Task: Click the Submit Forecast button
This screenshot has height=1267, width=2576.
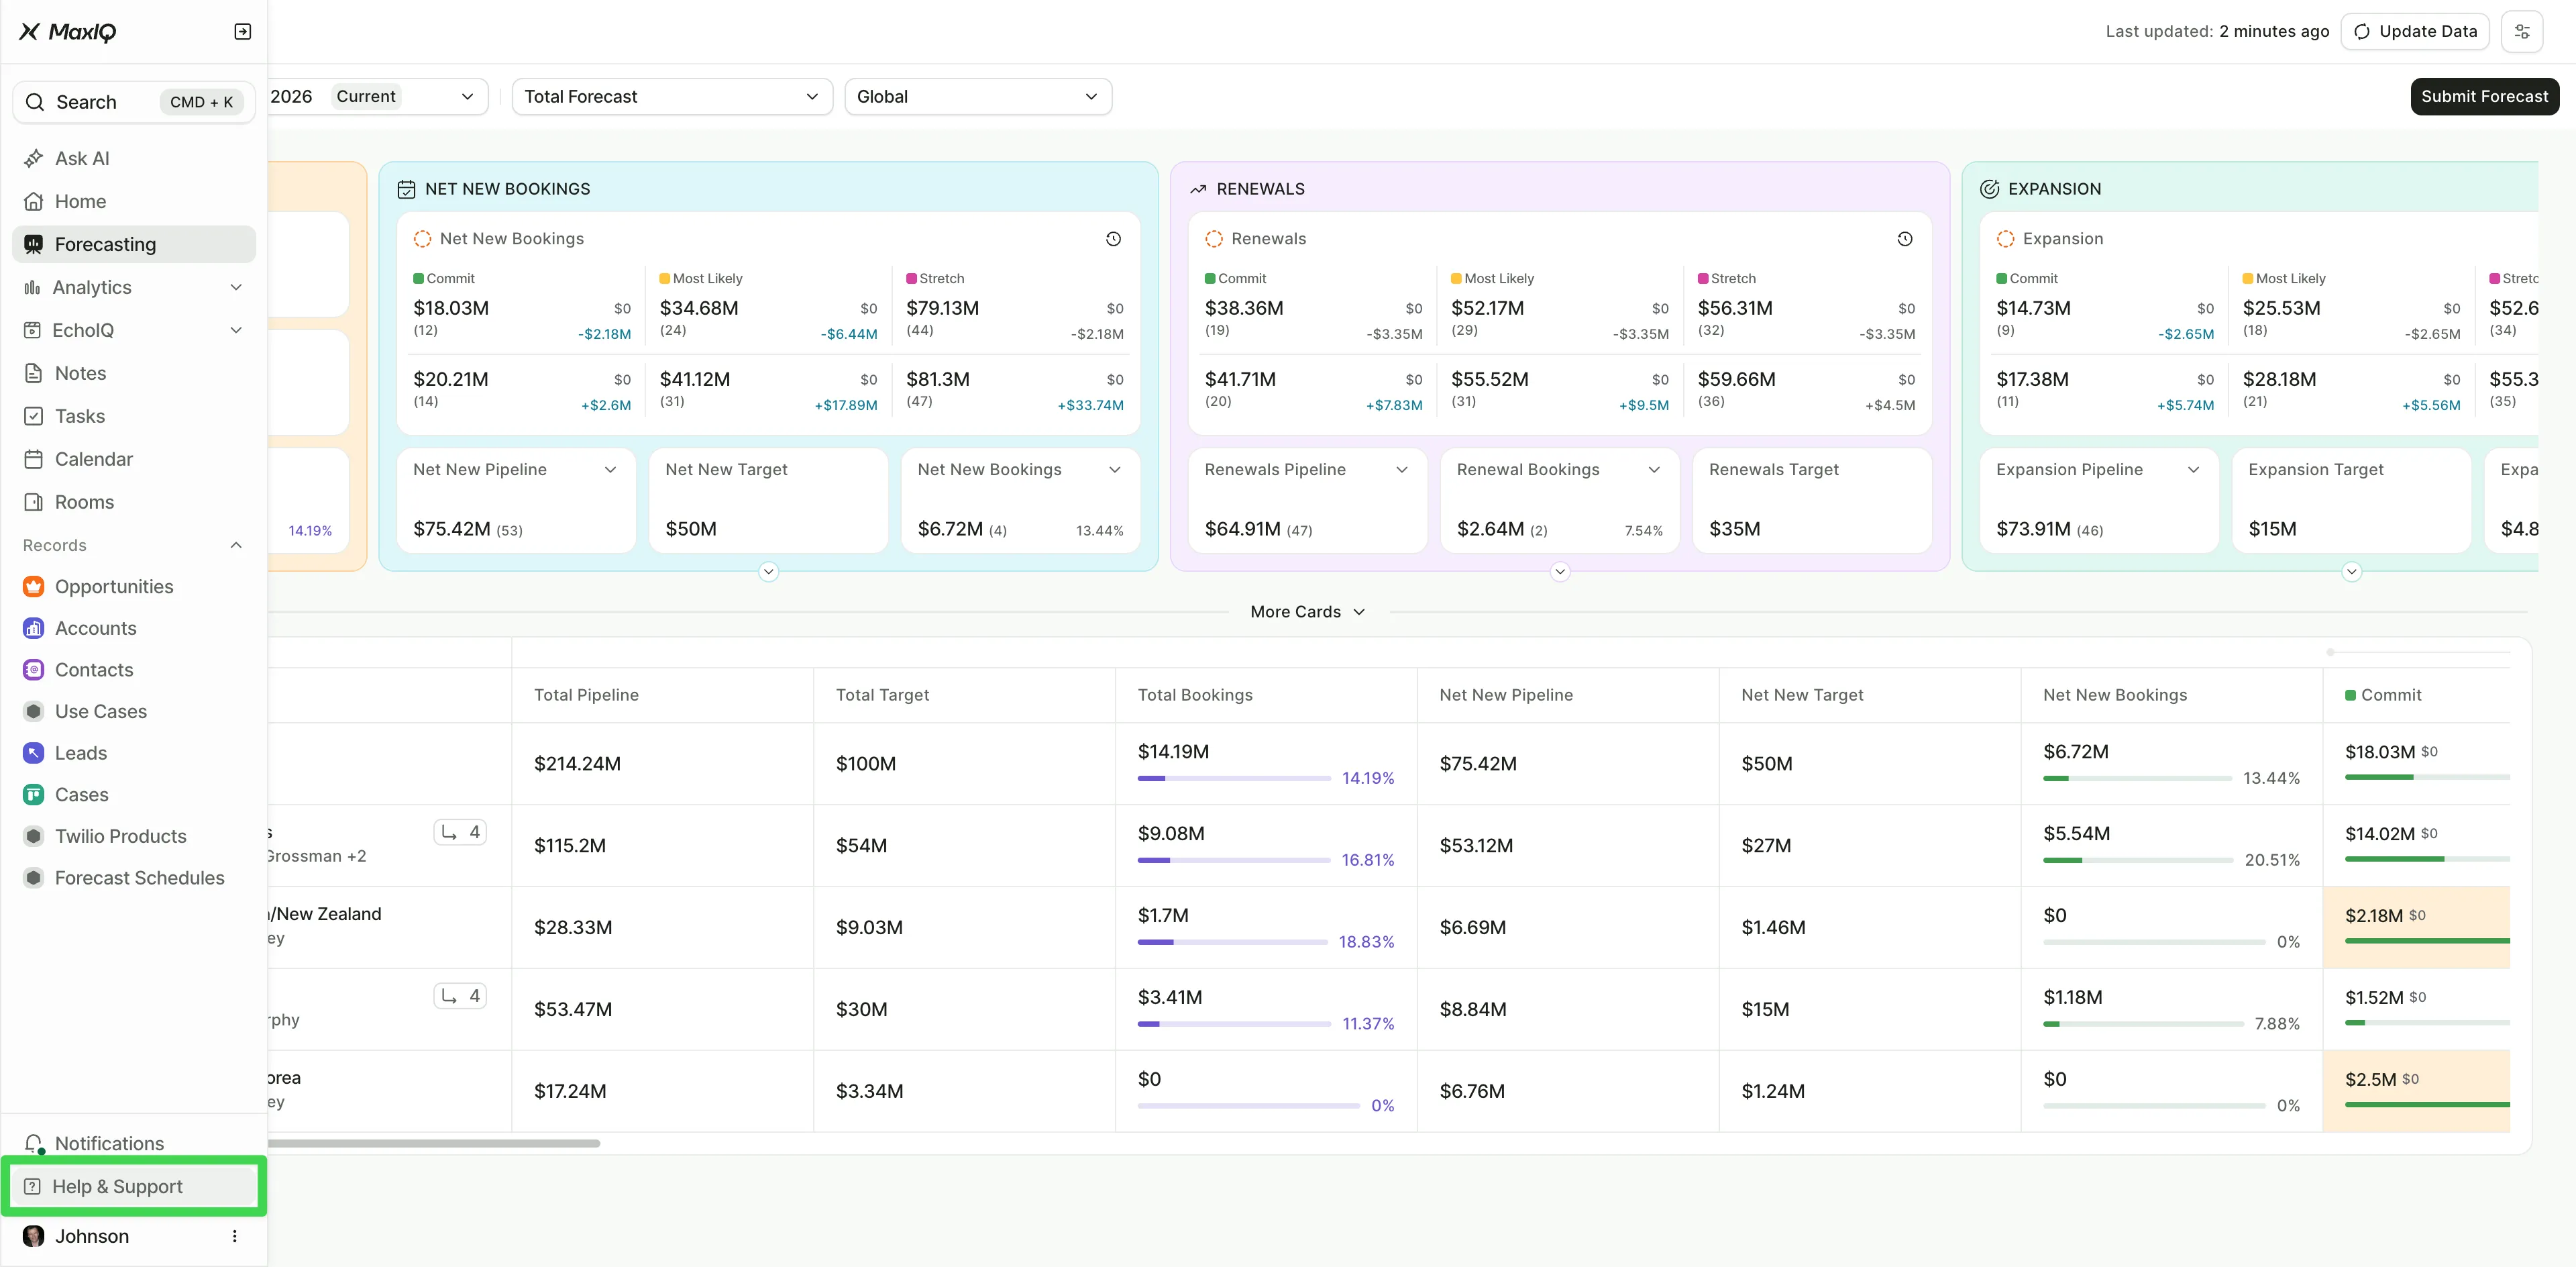Action: (2484, 97)
